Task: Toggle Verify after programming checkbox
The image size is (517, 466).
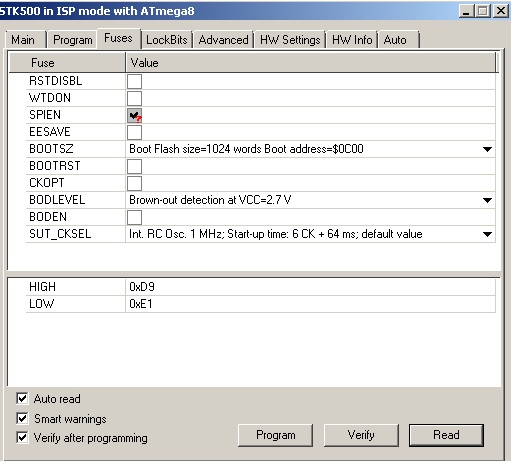Action: coord(22,437)
